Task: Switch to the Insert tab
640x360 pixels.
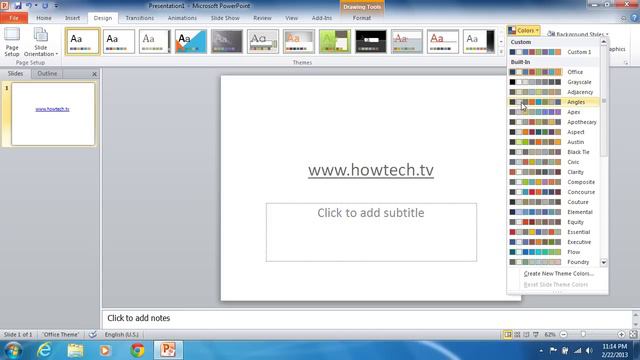Action: pos(72,18)
